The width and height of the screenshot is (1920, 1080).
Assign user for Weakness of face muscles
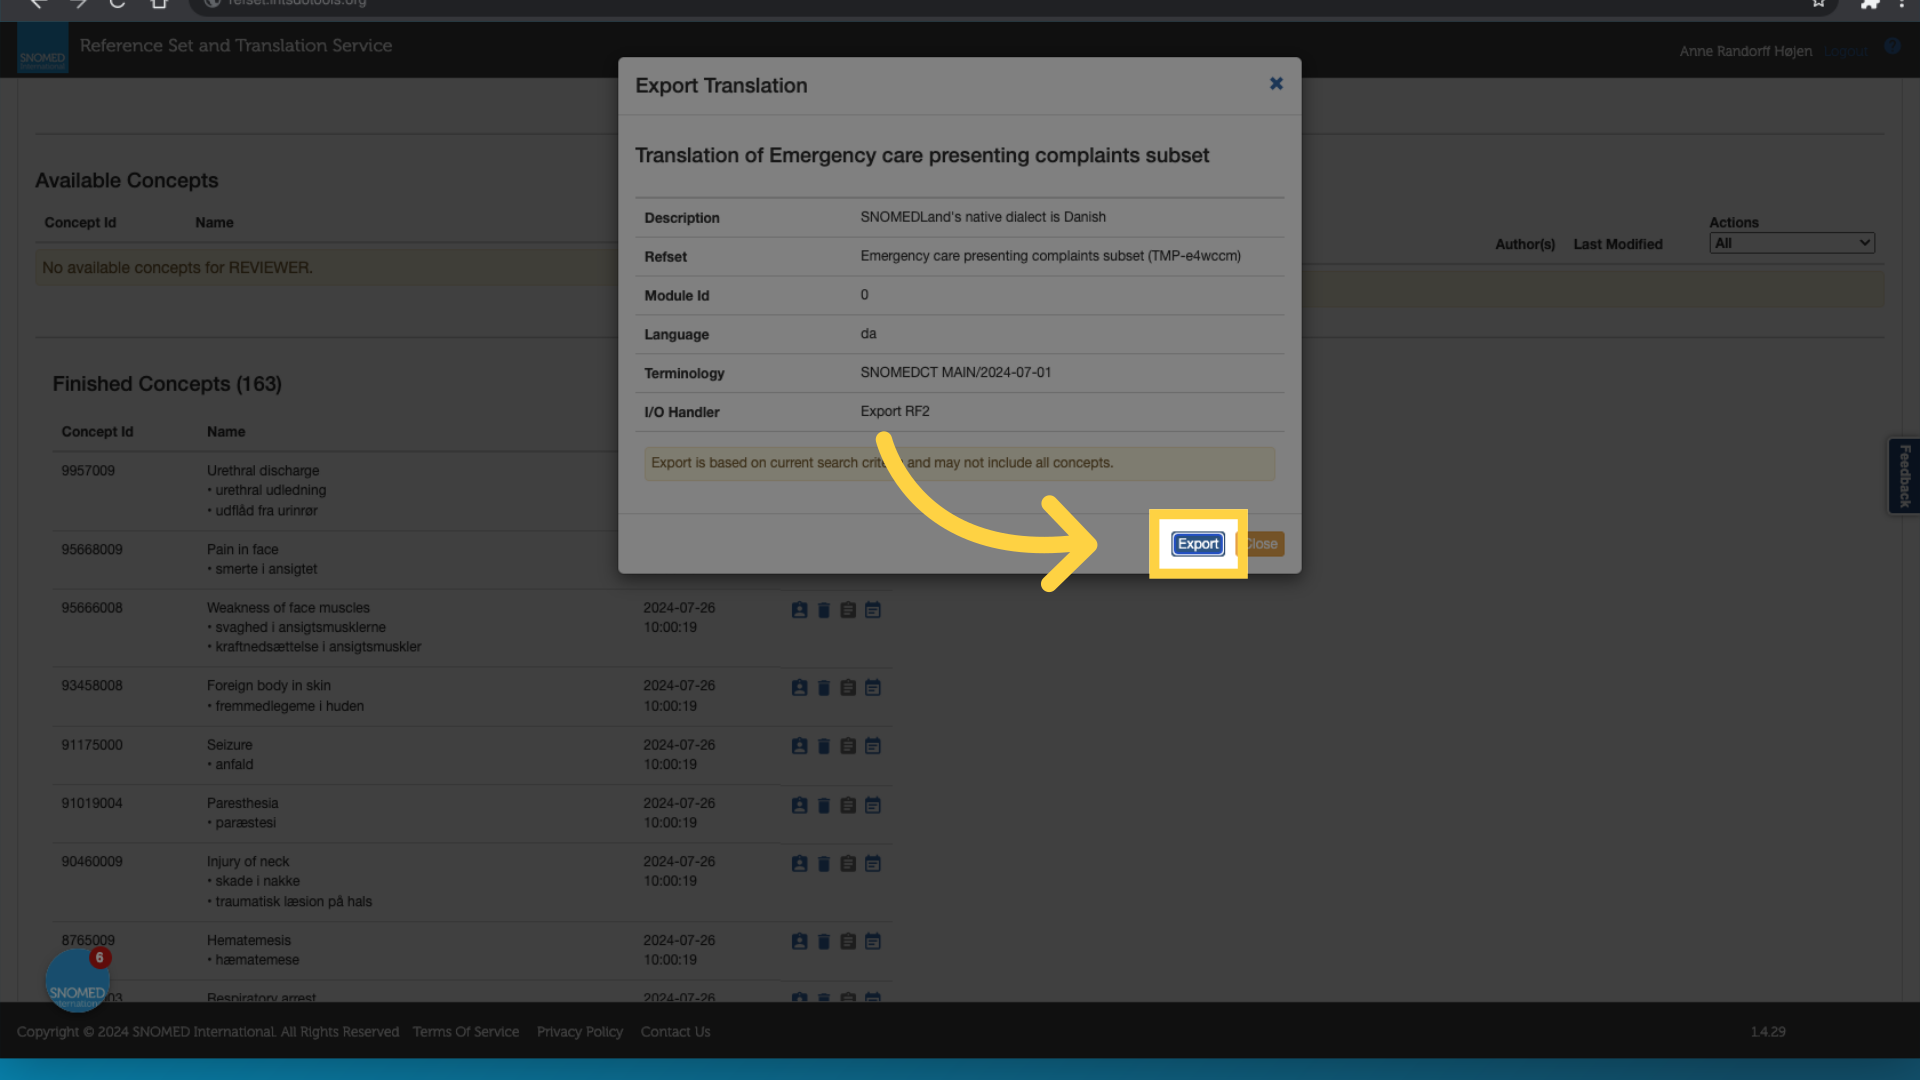(x=799, y=610)
